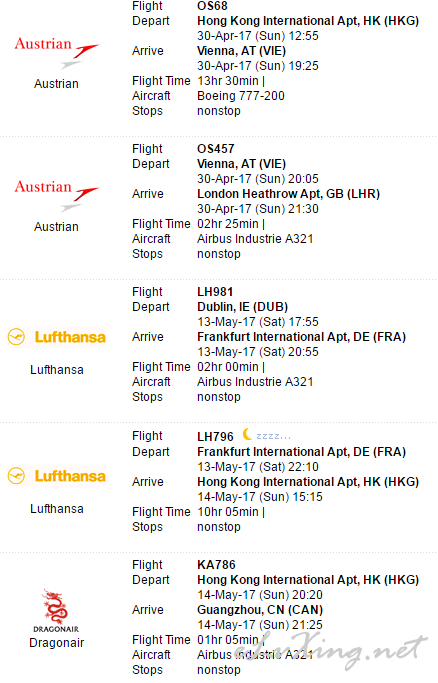
Task: Select flight number OS68
Action: [x=212, y=6]
